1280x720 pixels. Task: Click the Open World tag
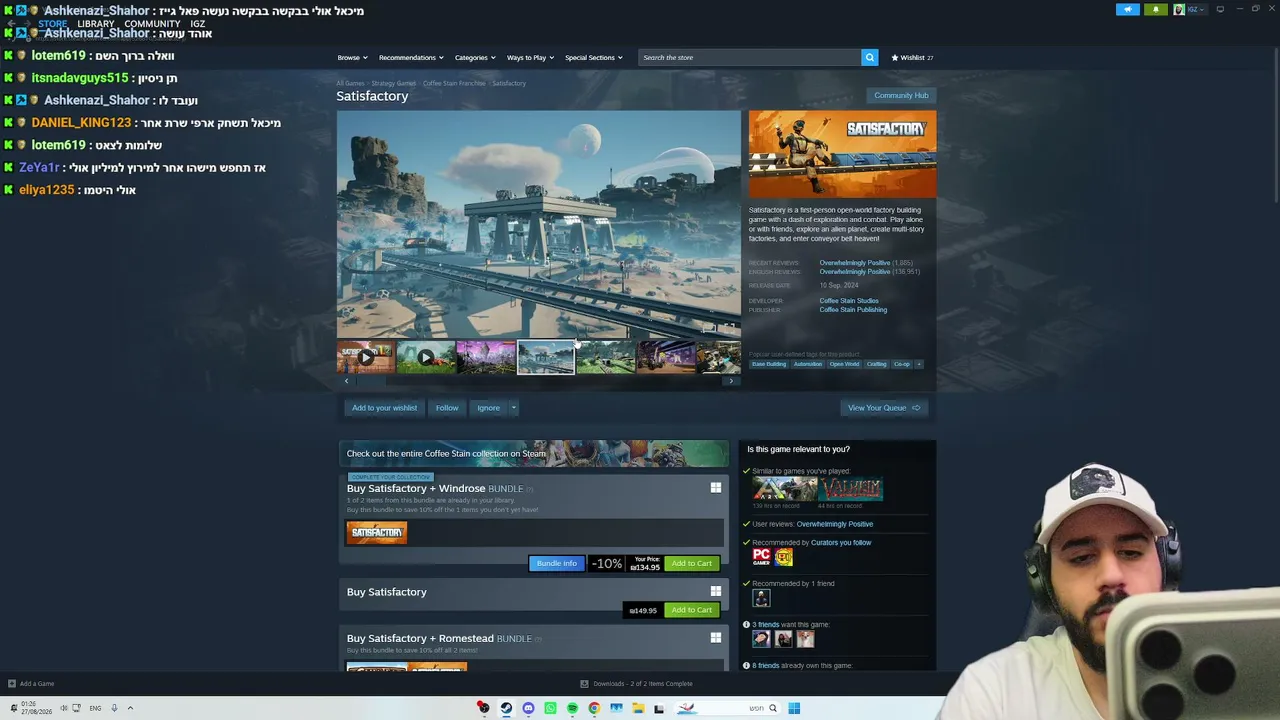coord(844,364)
